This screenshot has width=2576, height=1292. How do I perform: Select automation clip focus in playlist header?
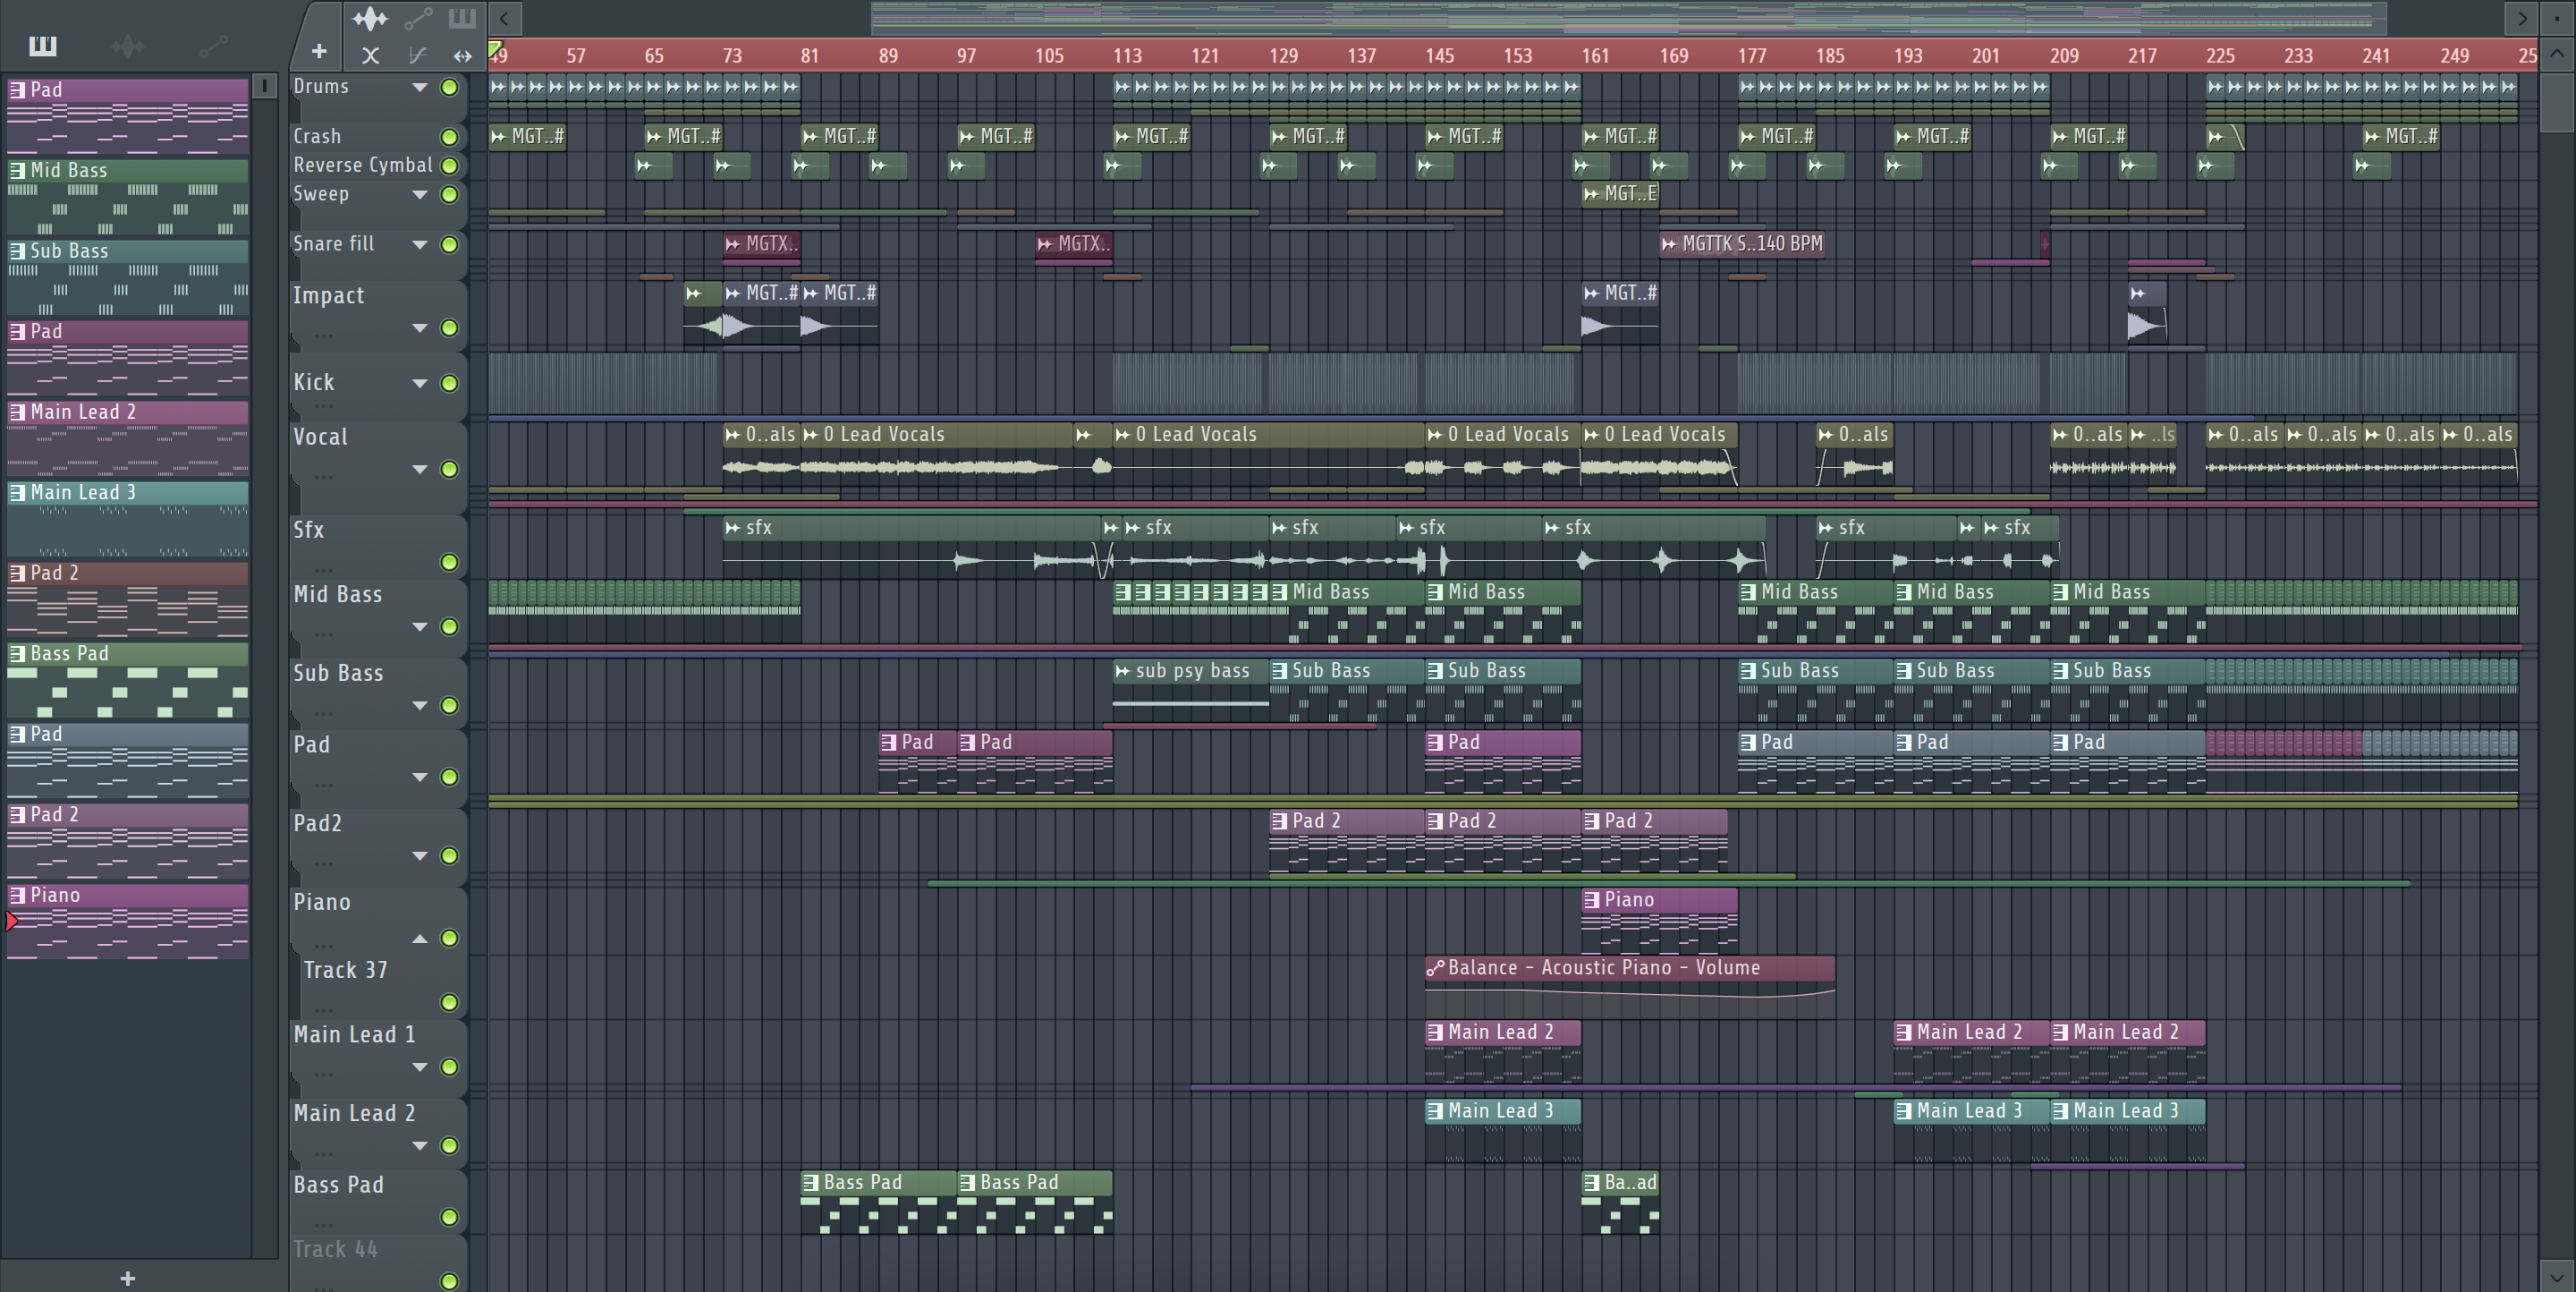(418, 18)
